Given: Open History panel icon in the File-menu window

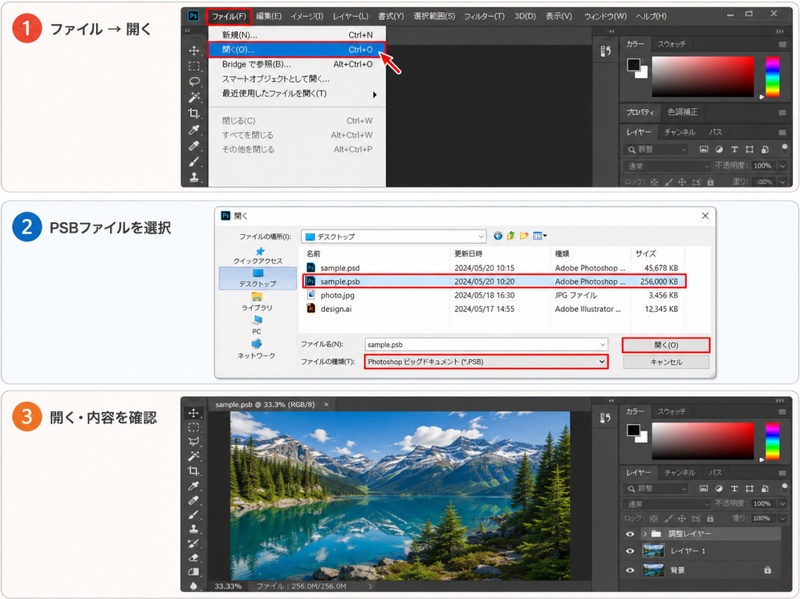Looking at the screenshot, I should [x=606, y=51].
